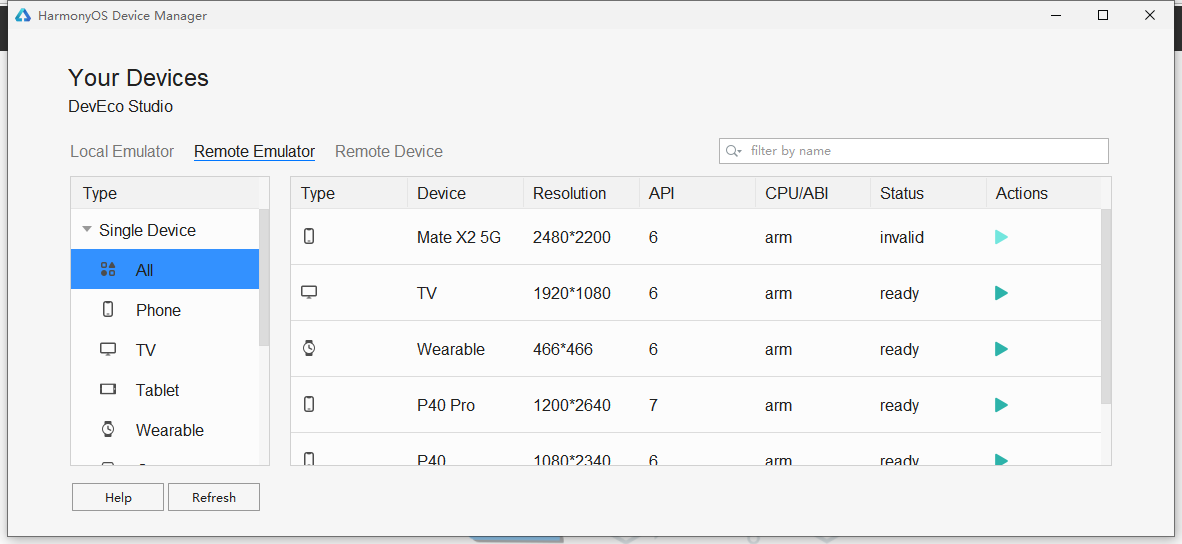
Task: Start the TV emulator play button
Action: (1001, 293)
